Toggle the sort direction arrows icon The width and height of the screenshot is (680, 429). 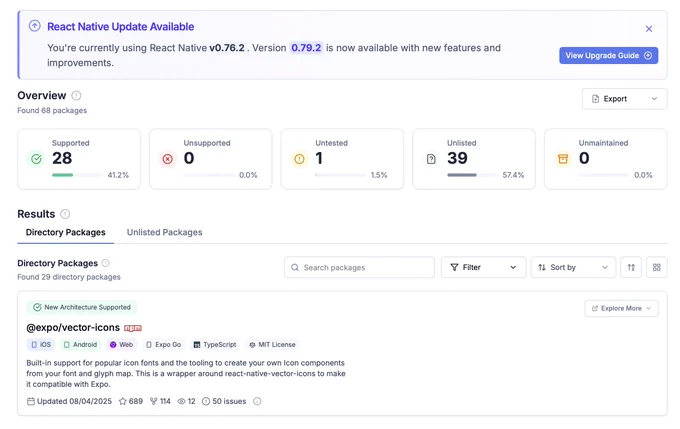click(631, 267)
